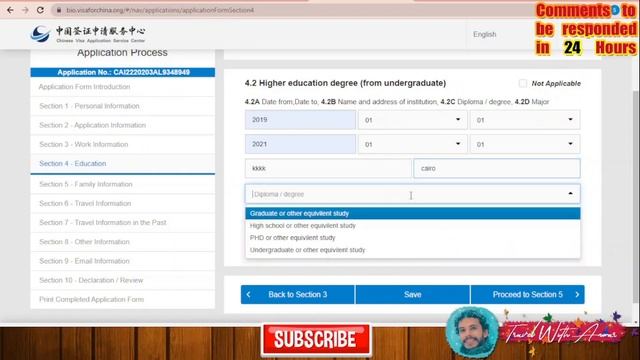Collapse the Diploma / degree dropdown
The height and width of the screenshot is (360, 640).
pos(570,193)
